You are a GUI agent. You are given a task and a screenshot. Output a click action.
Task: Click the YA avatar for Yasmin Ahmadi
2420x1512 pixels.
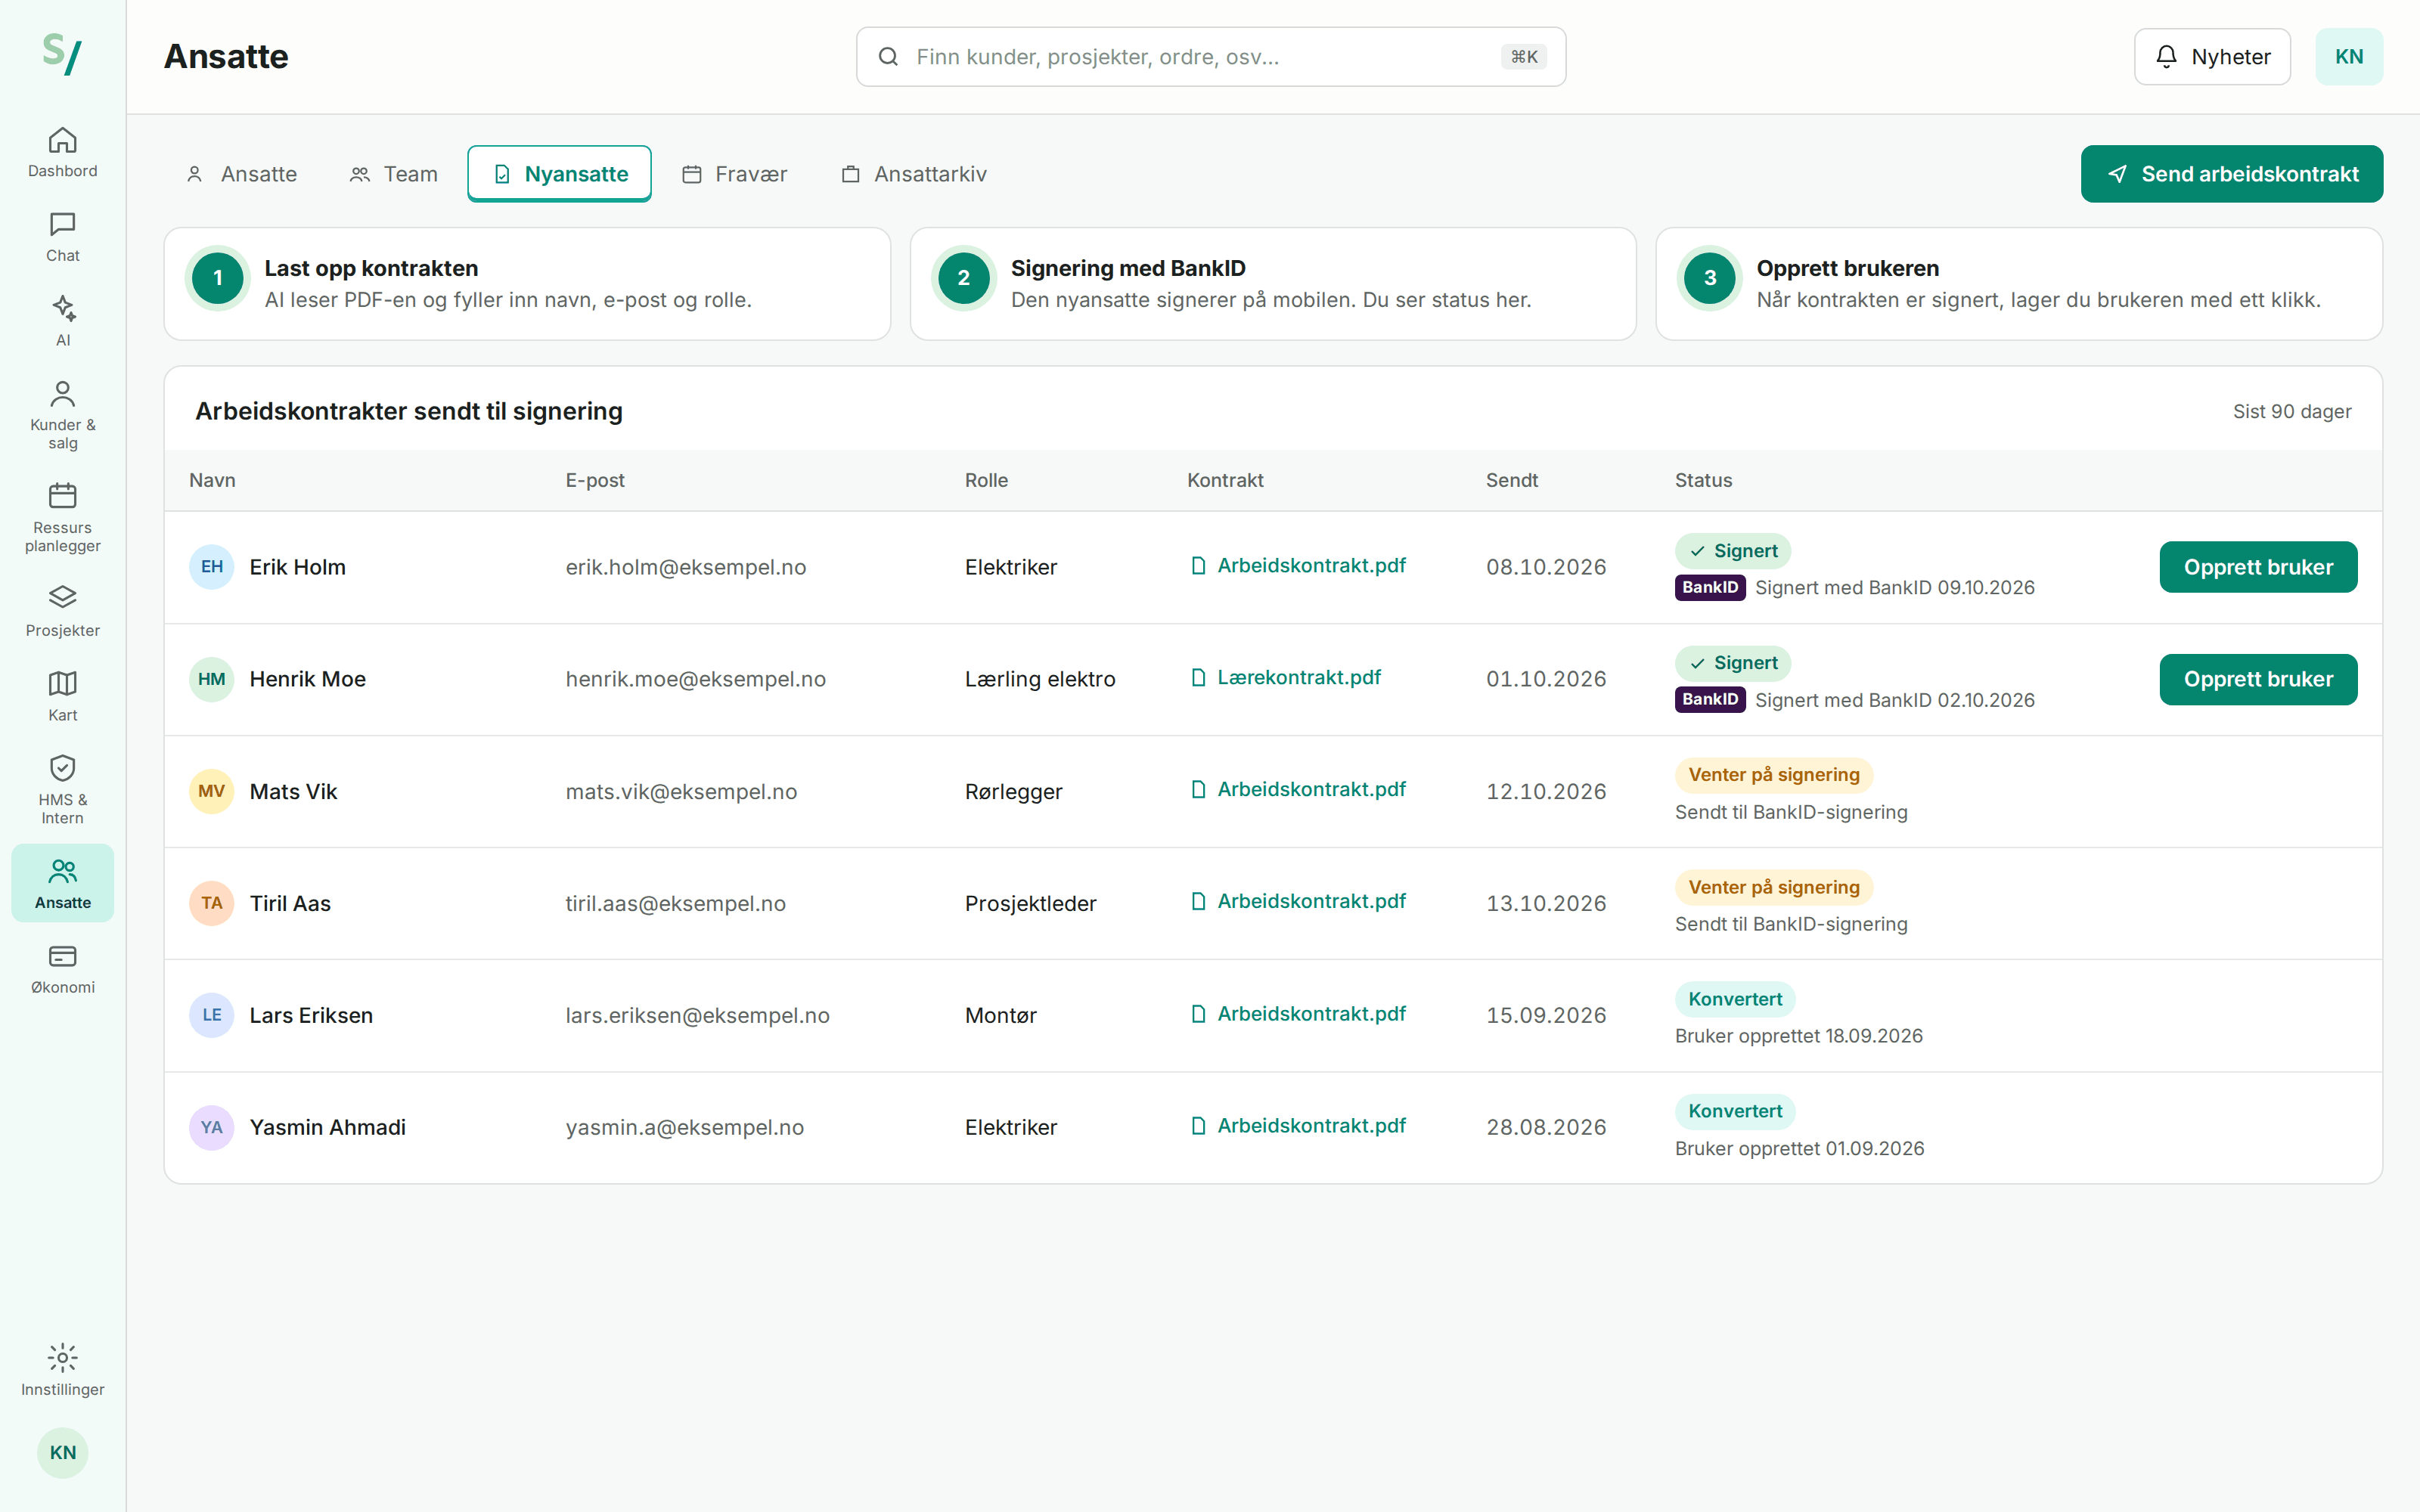(211, 1127)
